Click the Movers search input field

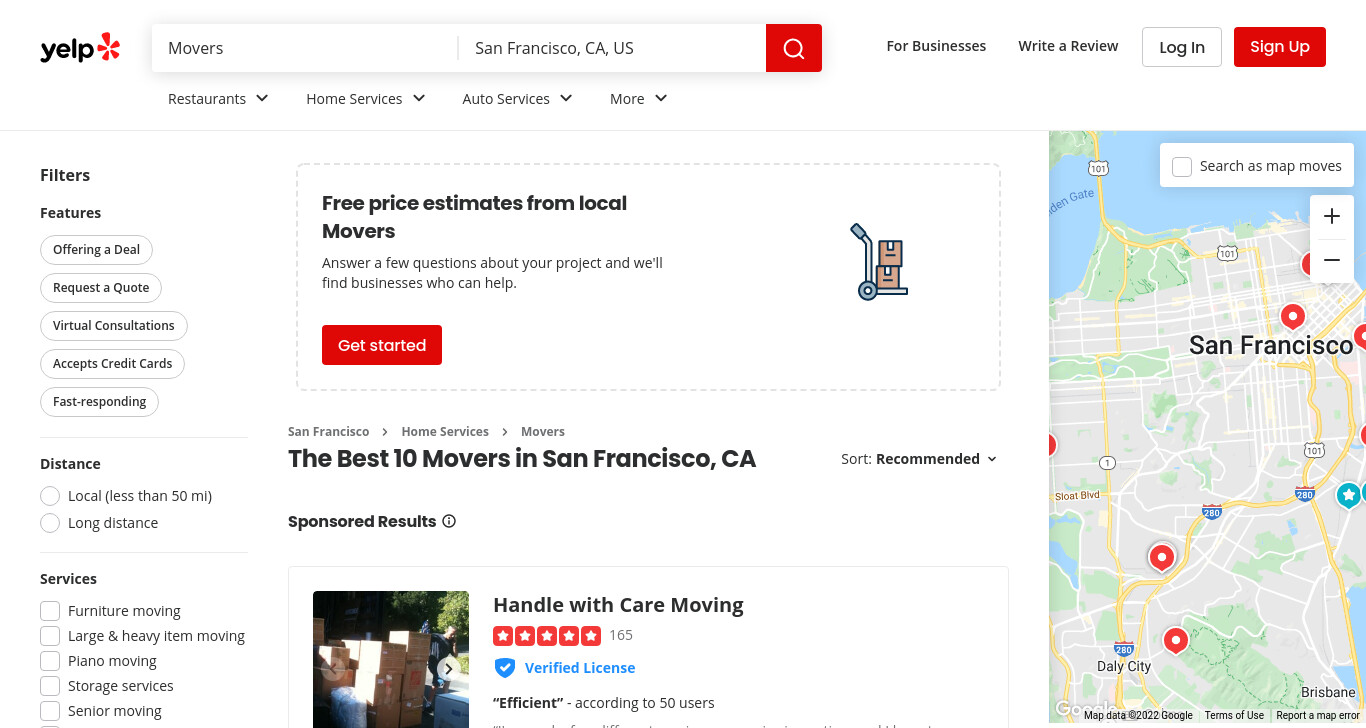click(305, 48)
